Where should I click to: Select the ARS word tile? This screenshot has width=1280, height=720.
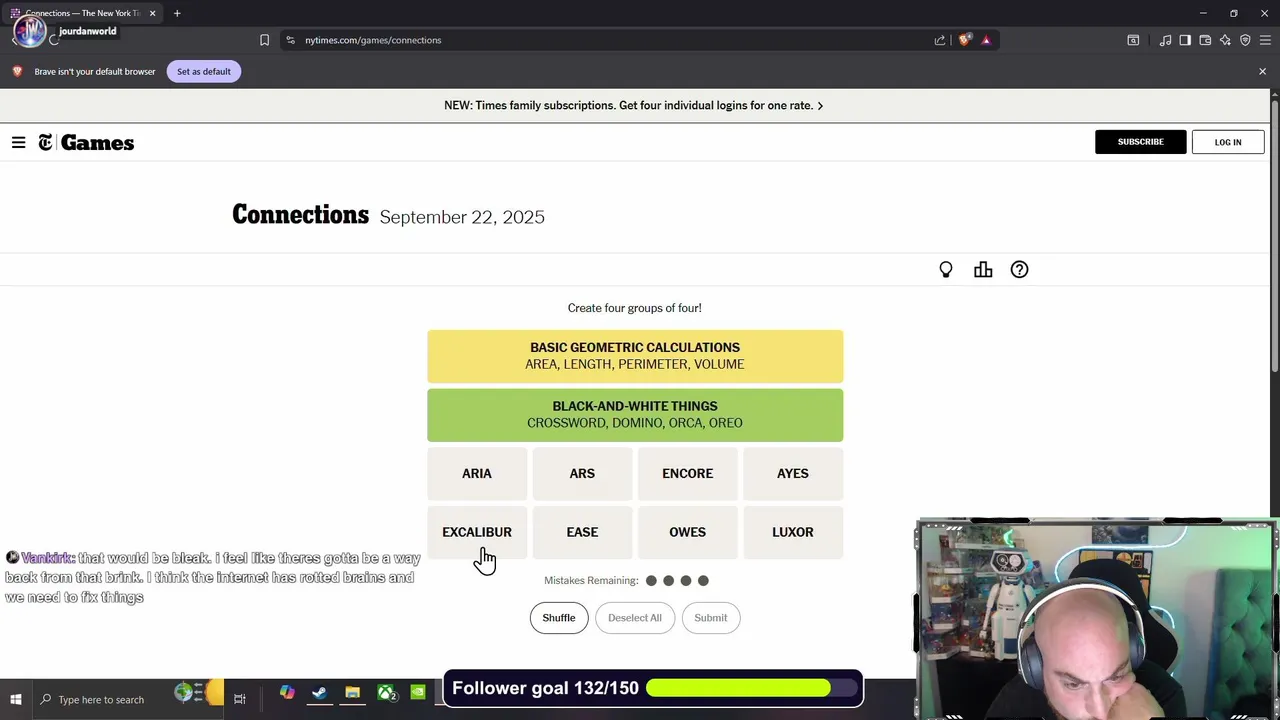pyautogui.click(x=582, y=473)
